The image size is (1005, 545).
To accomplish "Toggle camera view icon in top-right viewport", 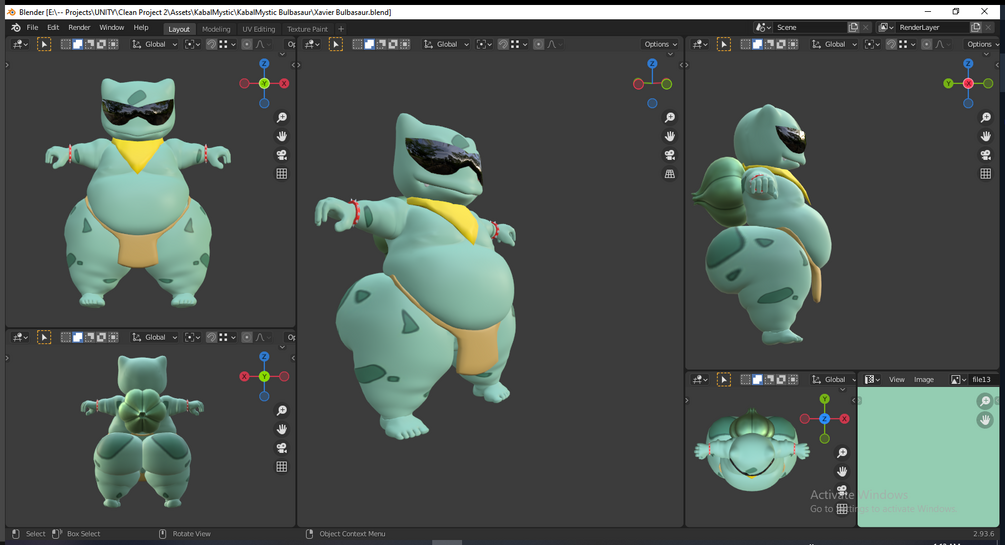I will point(986,155).
